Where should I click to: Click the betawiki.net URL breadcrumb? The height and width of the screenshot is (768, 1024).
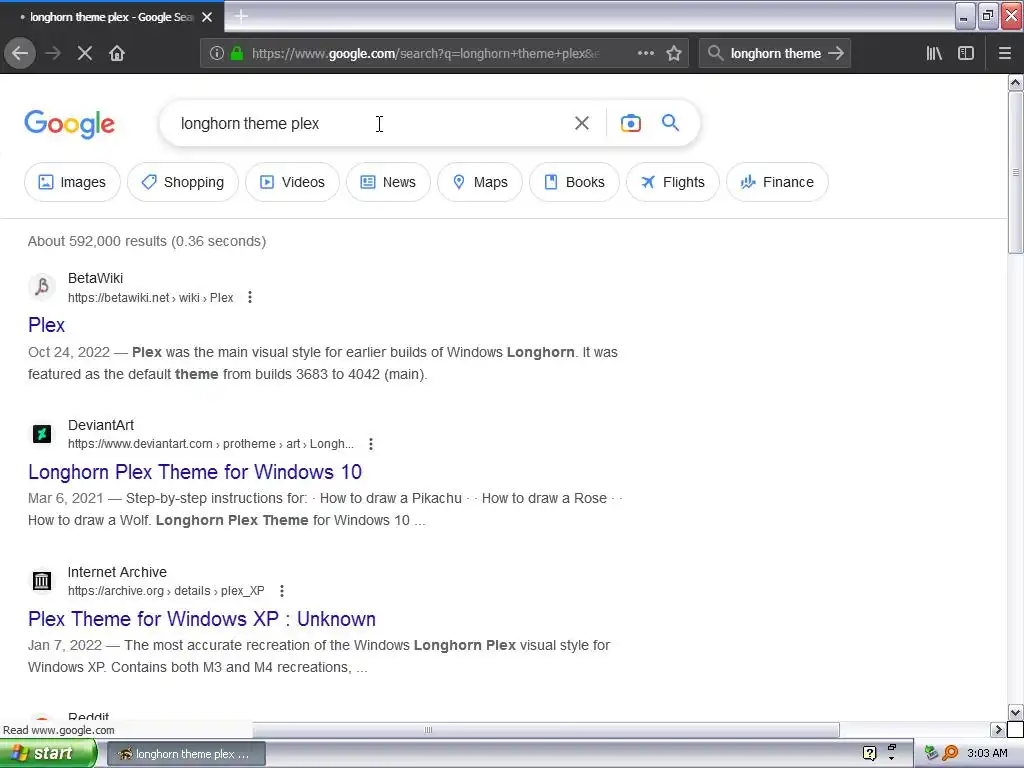pyautogui.click(x=151, y=298)
